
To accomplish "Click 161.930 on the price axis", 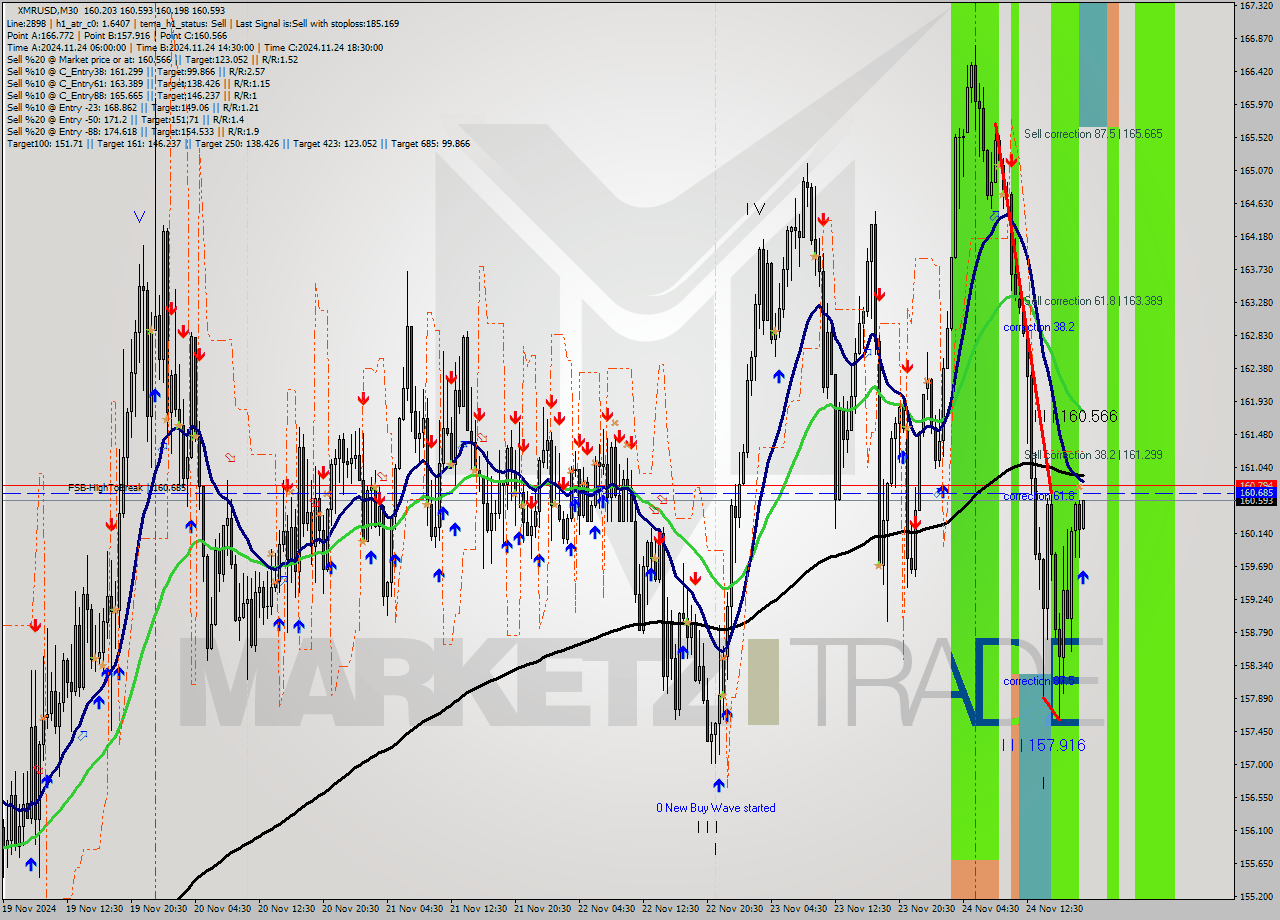I will click(1255, 402).
